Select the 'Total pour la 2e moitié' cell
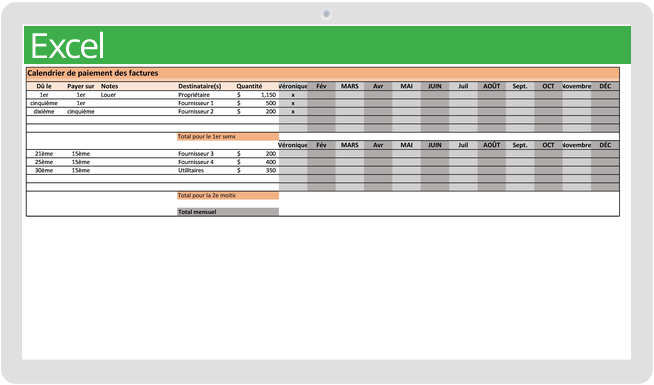 pos(228,196)
